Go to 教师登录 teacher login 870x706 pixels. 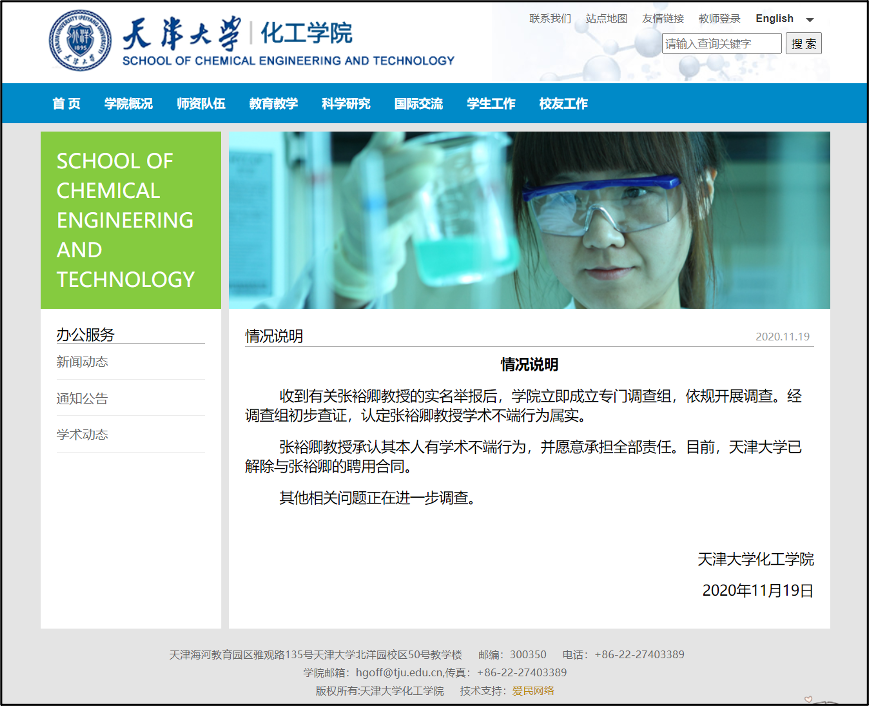[x=719, y=19]
